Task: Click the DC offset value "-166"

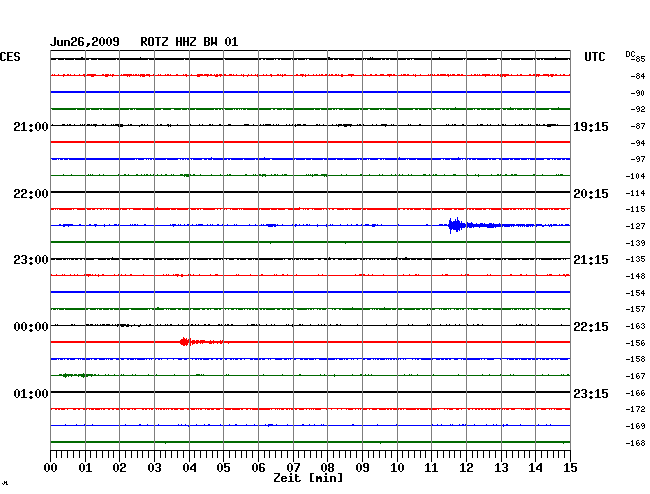Action: point(635,393)
